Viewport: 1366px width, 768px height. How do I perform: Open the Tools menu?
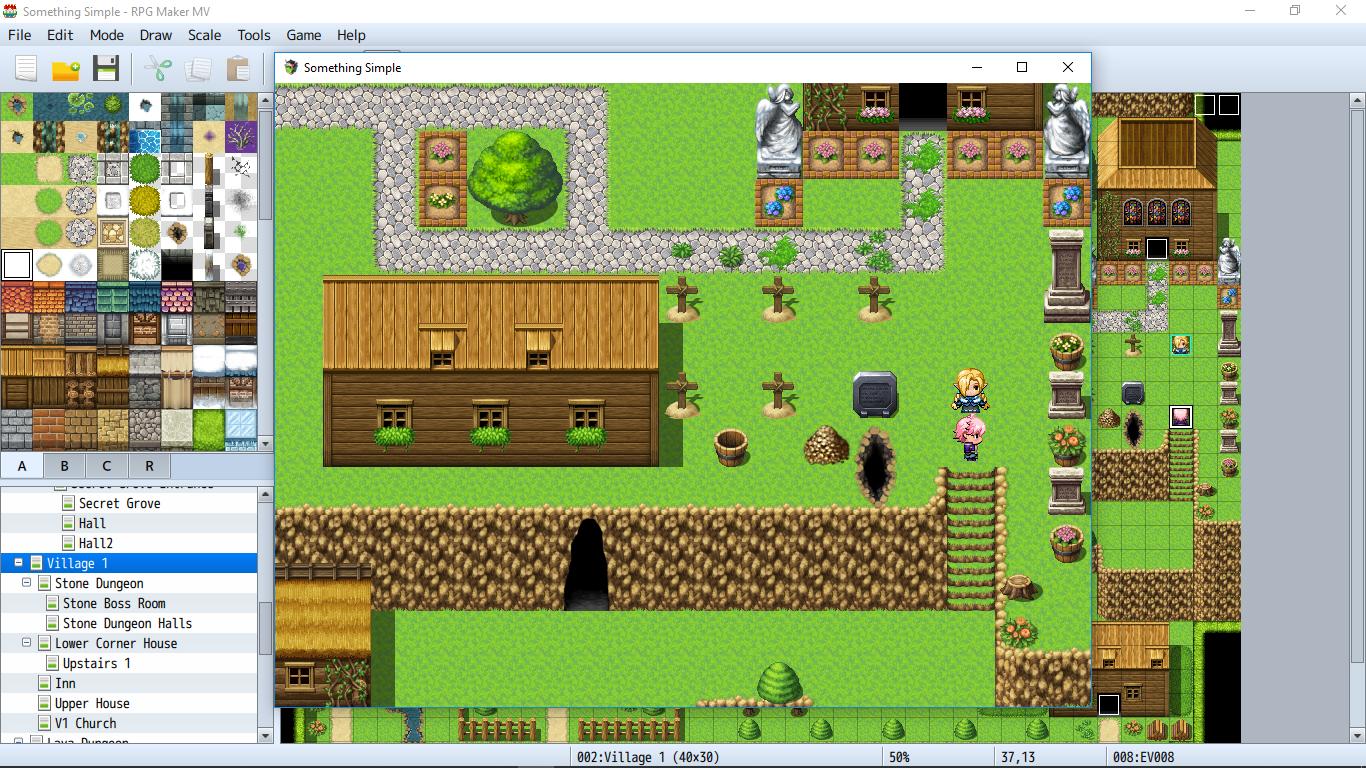254,35
